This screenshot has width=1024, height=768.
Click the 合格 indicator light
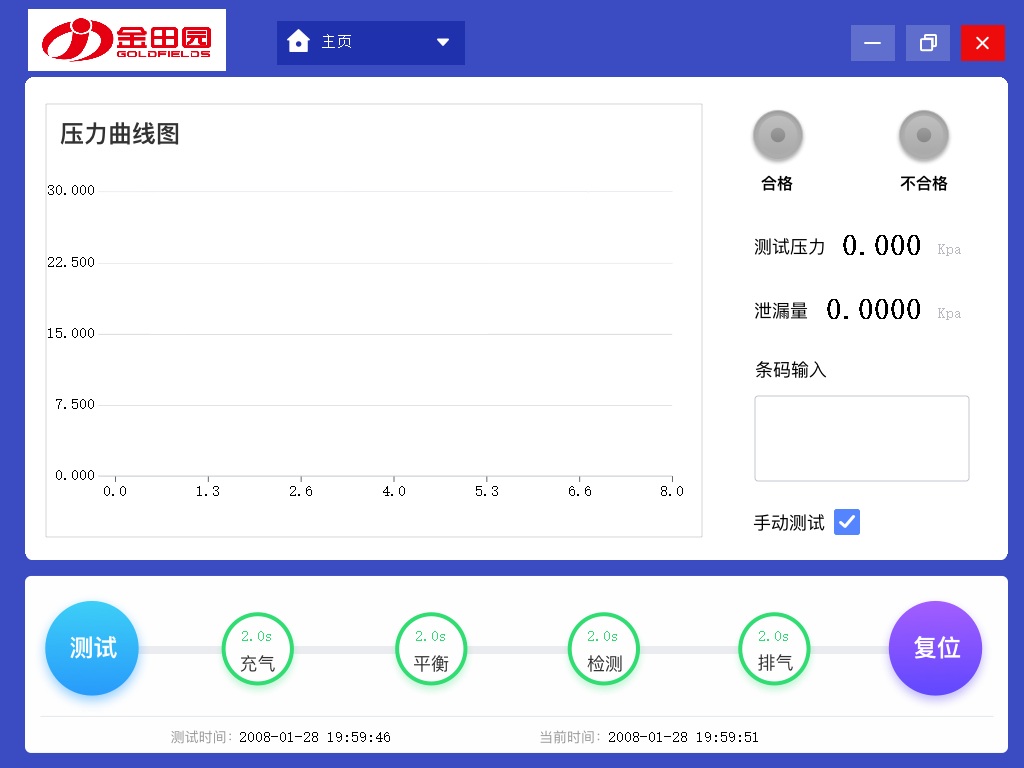pos(778,135)
